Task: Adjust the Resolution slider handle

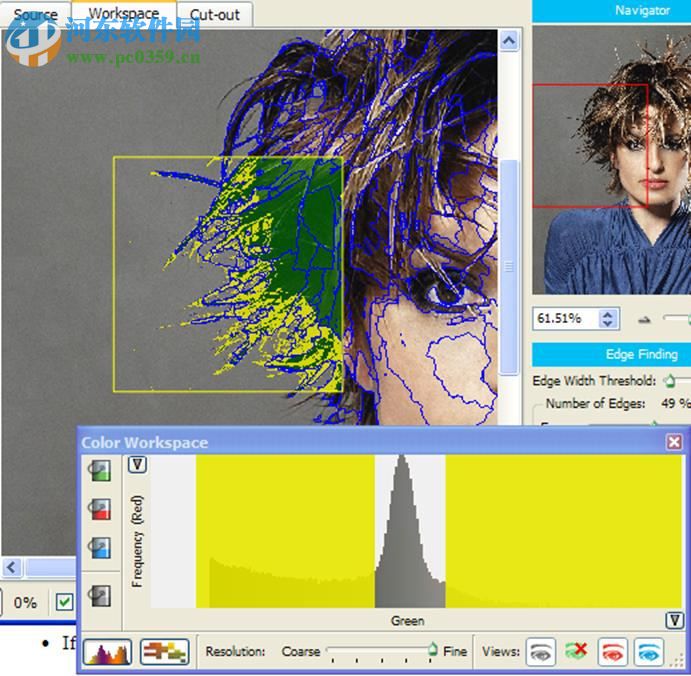Action: tap(432, 649)
